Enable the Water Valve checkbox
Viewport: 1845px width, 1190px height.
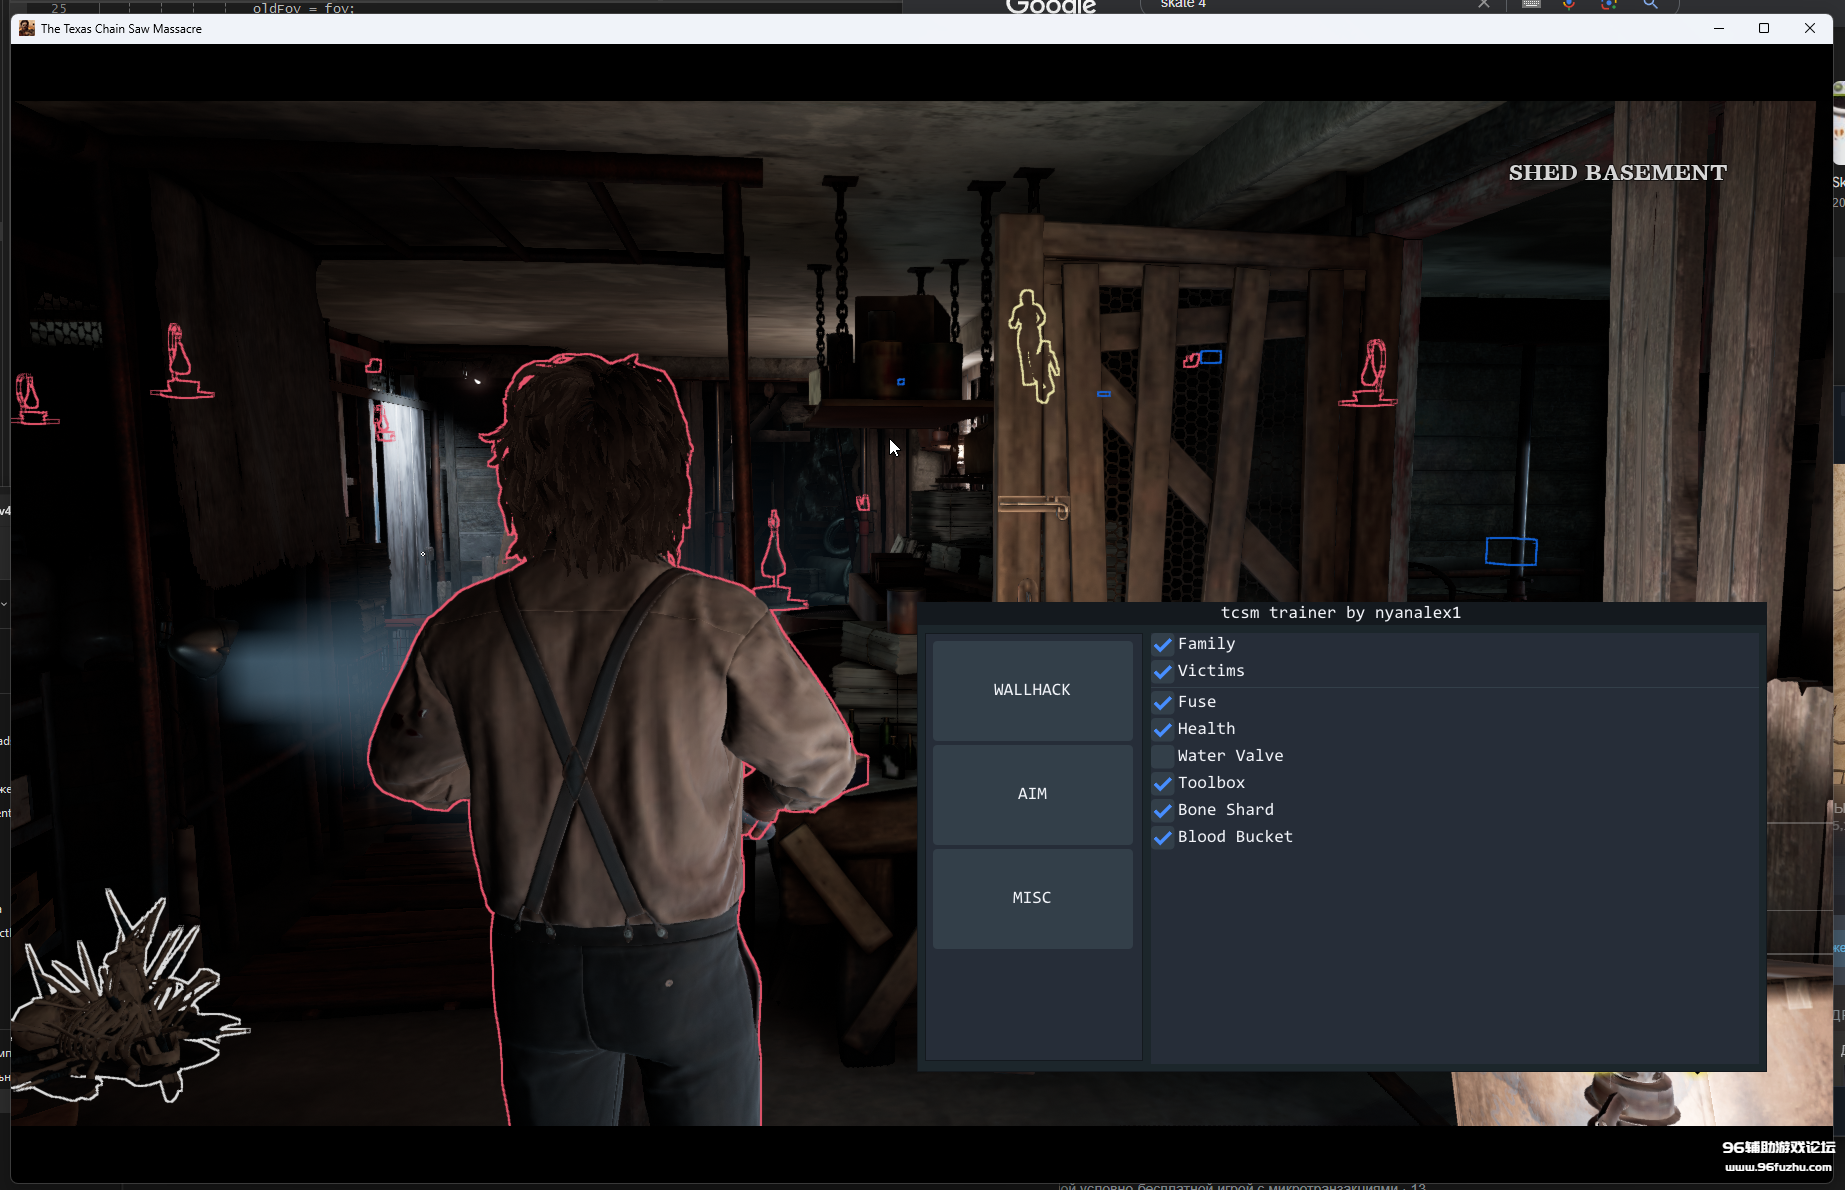coord(1163,757)
